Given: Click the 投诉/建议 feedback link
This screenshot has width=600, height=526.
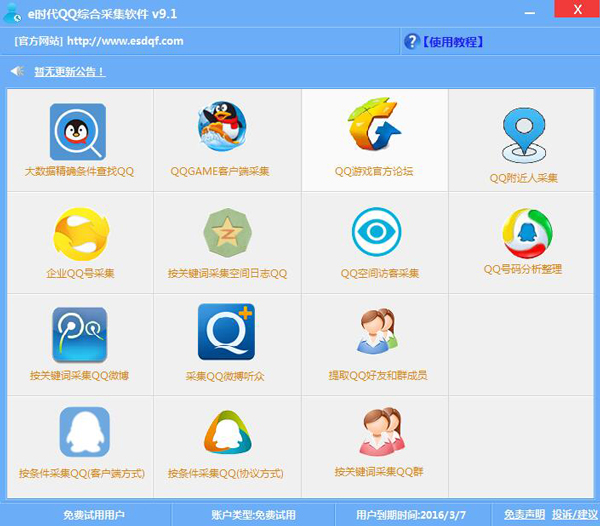Looking at the screenshot, I should tap(575, 515).
